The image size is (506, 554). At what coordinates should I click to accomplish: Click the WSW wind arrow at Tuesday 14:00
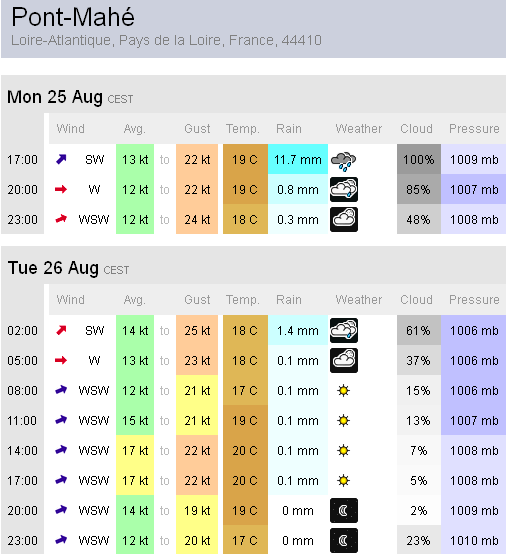(61, 450)
